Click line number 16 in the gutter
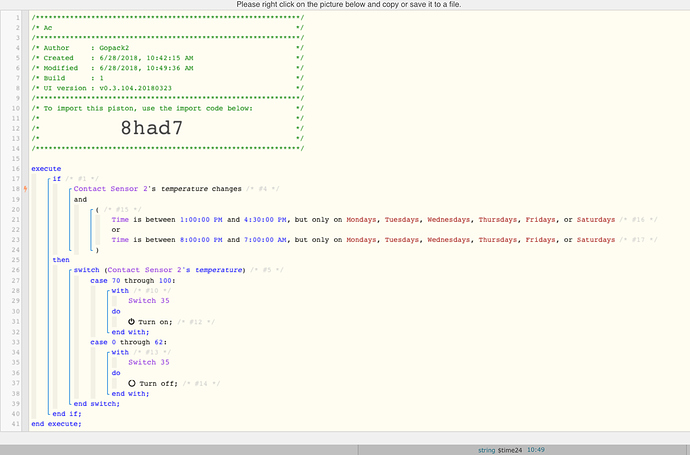This screenshot has height=455, width=690. (16, 169)
